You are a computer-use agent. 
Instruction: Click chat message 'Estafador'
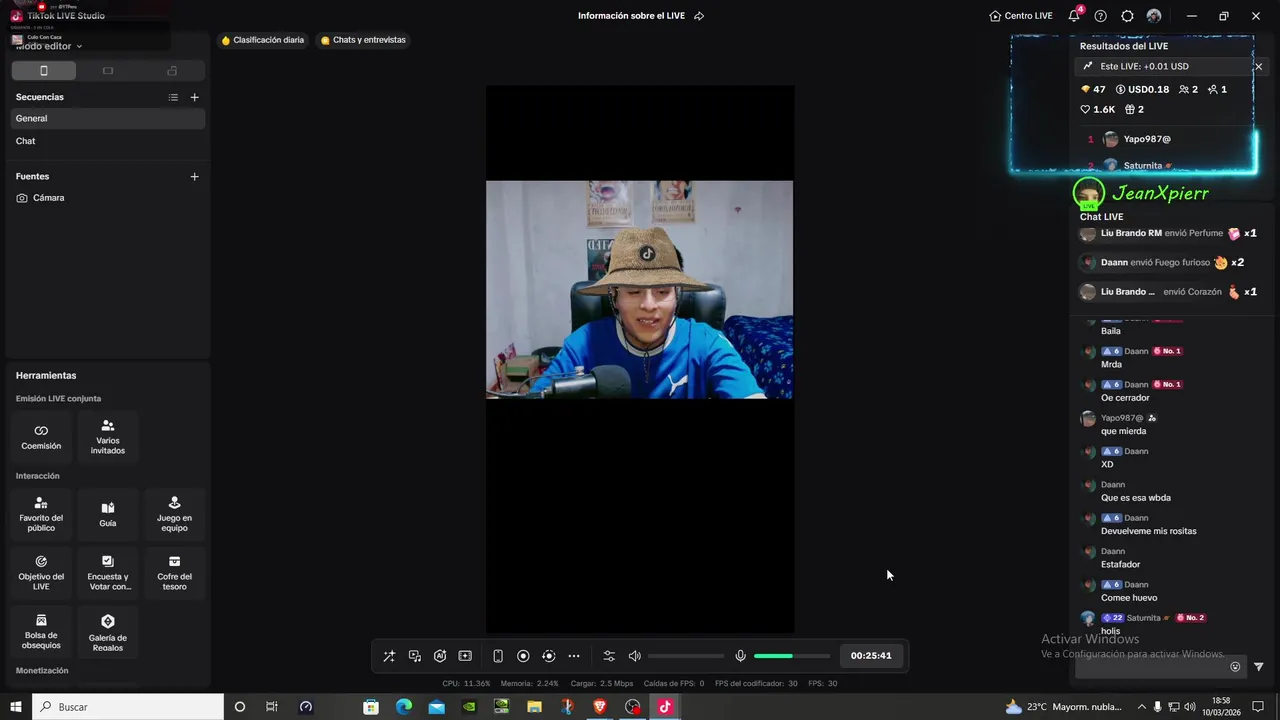(x=1120, y=565)
